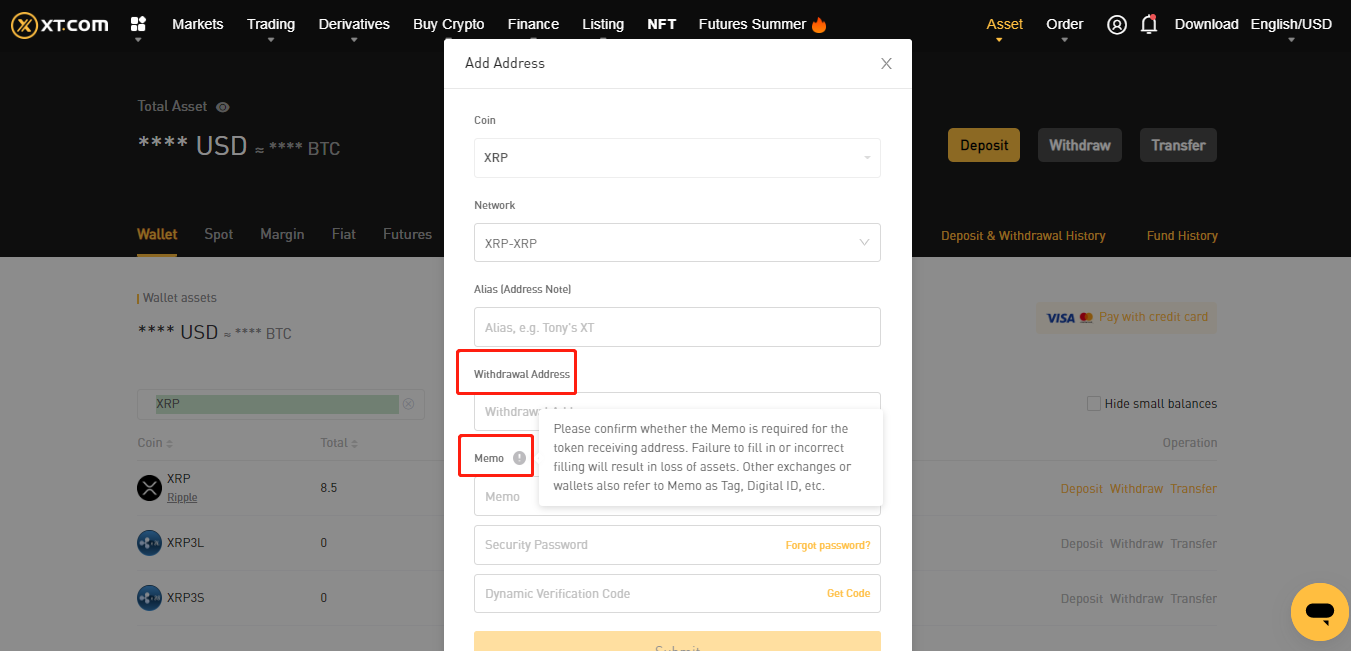
Task: Open the apps grid icon beside the logo
Action: click(138, 24)
